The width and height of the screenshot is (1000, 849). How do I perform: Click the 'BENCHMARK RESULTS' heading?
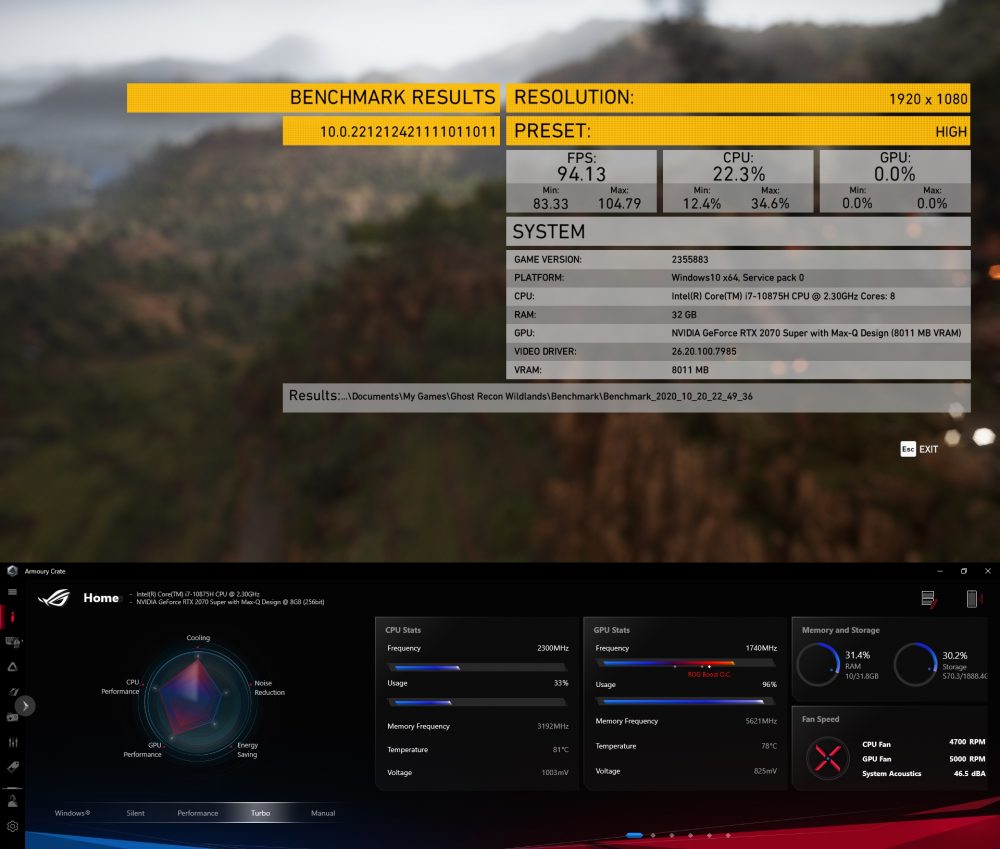point(392,97)
